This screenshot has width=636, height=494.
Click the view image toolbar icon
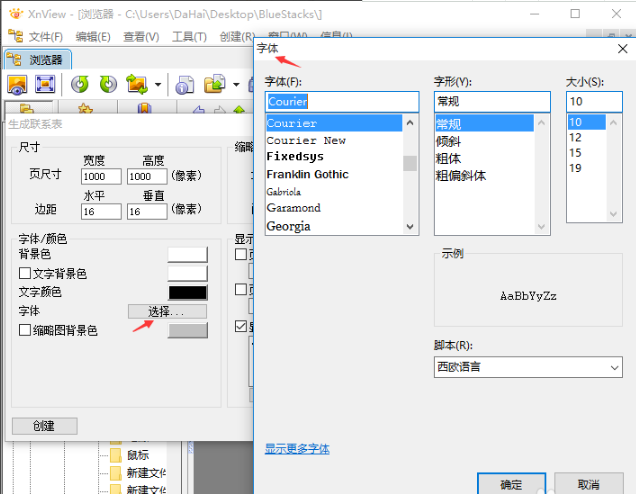pyautogui.click(x=17, y=85)
